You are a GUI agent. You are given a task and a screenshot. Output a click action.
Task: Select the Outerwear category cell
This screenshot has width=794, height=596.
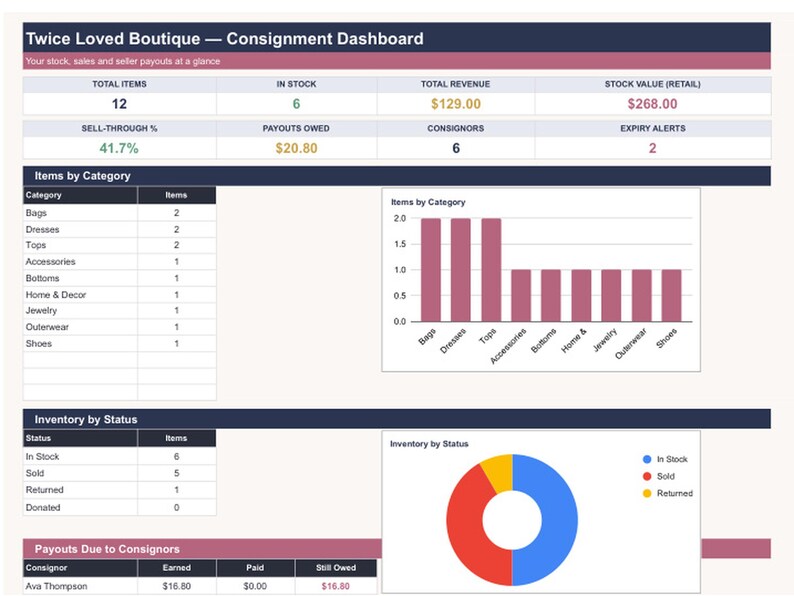pos(80,327)
